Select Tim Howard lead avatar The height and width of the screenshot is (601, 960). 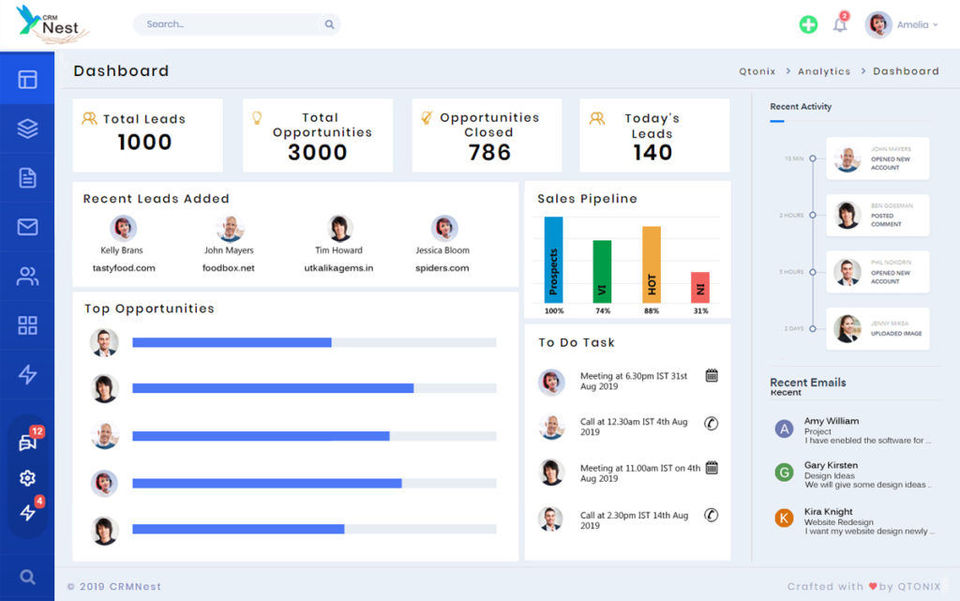coord(339,228)
